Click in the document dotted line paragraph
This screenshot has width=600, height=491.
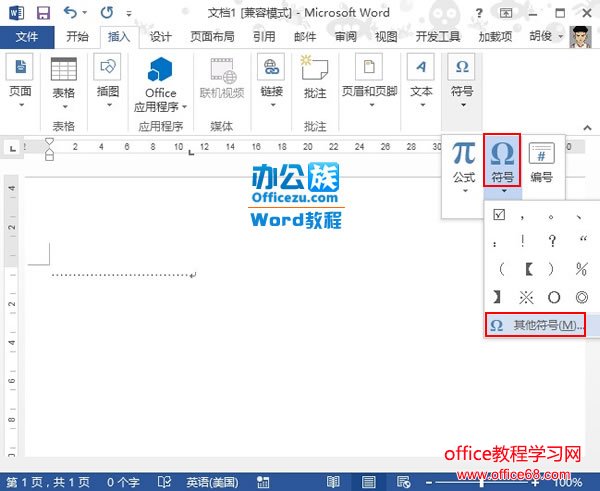(x=124, y=275)
